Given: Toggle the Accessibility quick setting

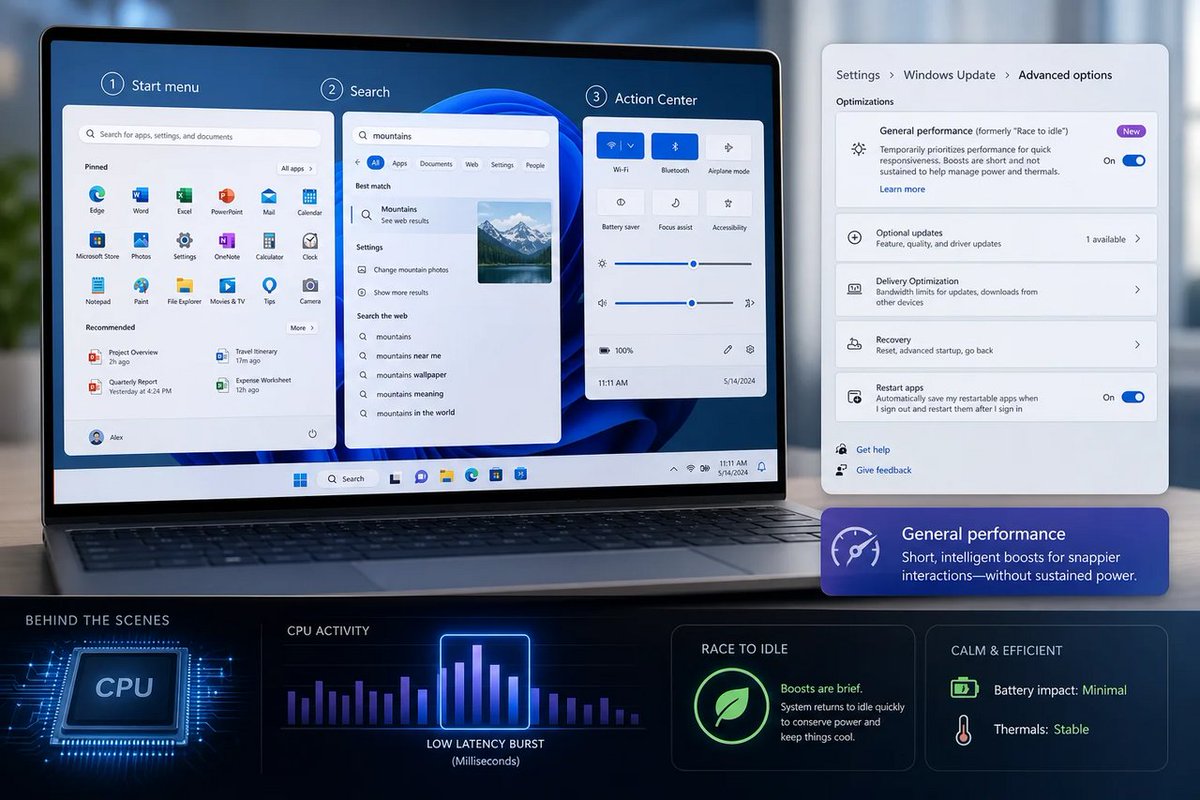Looking at the screenshot, I should pos(728,202).
